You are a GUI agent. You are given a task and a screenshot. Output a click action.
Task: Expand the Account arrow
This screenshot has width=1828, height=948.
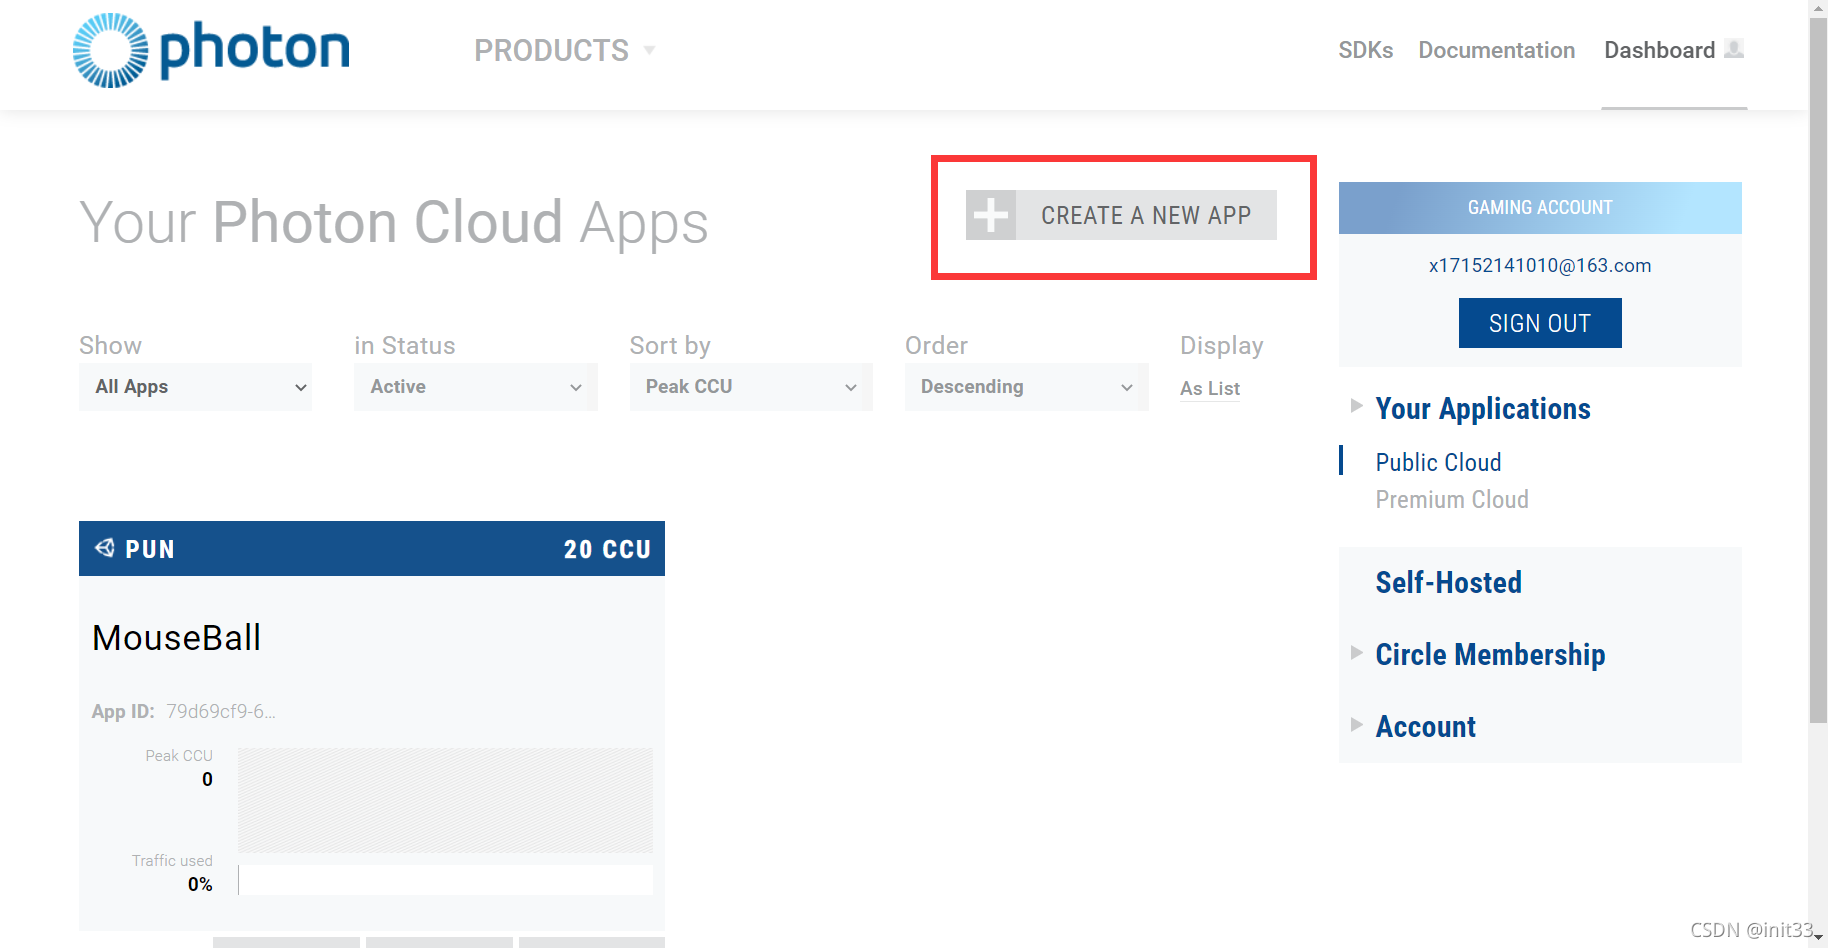coord(1356,725)
